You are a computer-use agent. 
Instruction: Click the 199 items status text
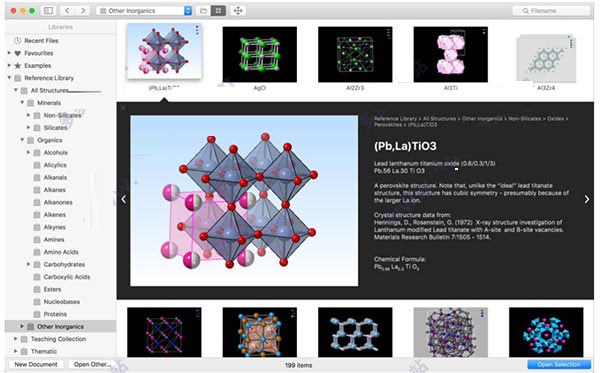[x=298, y=365]
